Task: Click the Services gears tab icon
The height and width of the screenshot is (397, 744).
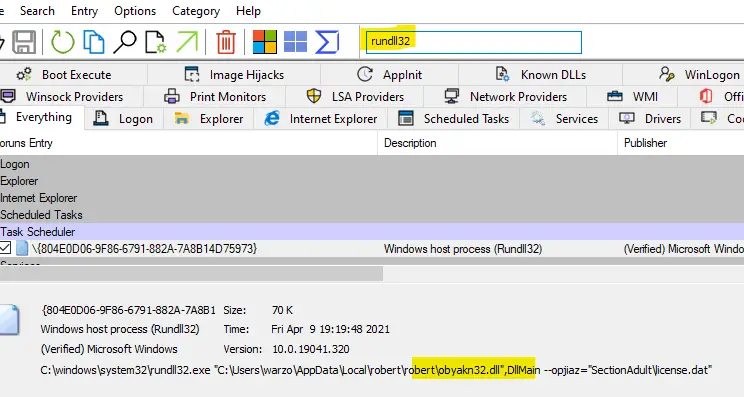Action: click(x=538, y=118)
